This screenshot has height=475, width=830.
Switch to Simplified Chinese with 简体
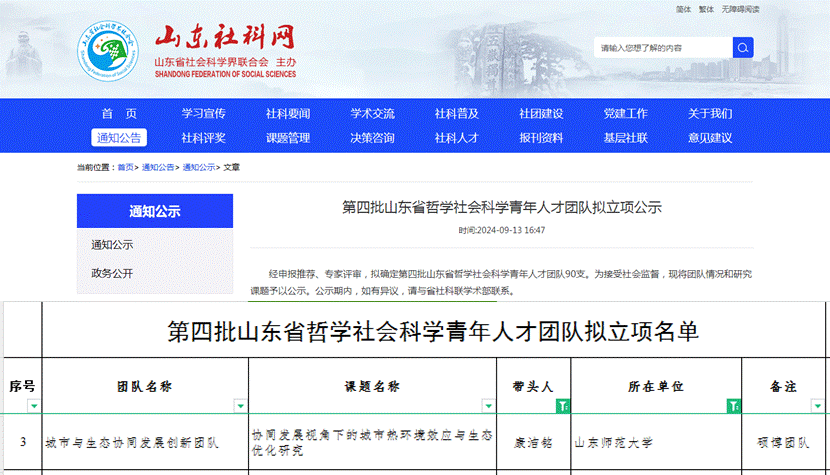tap(683, 9)
